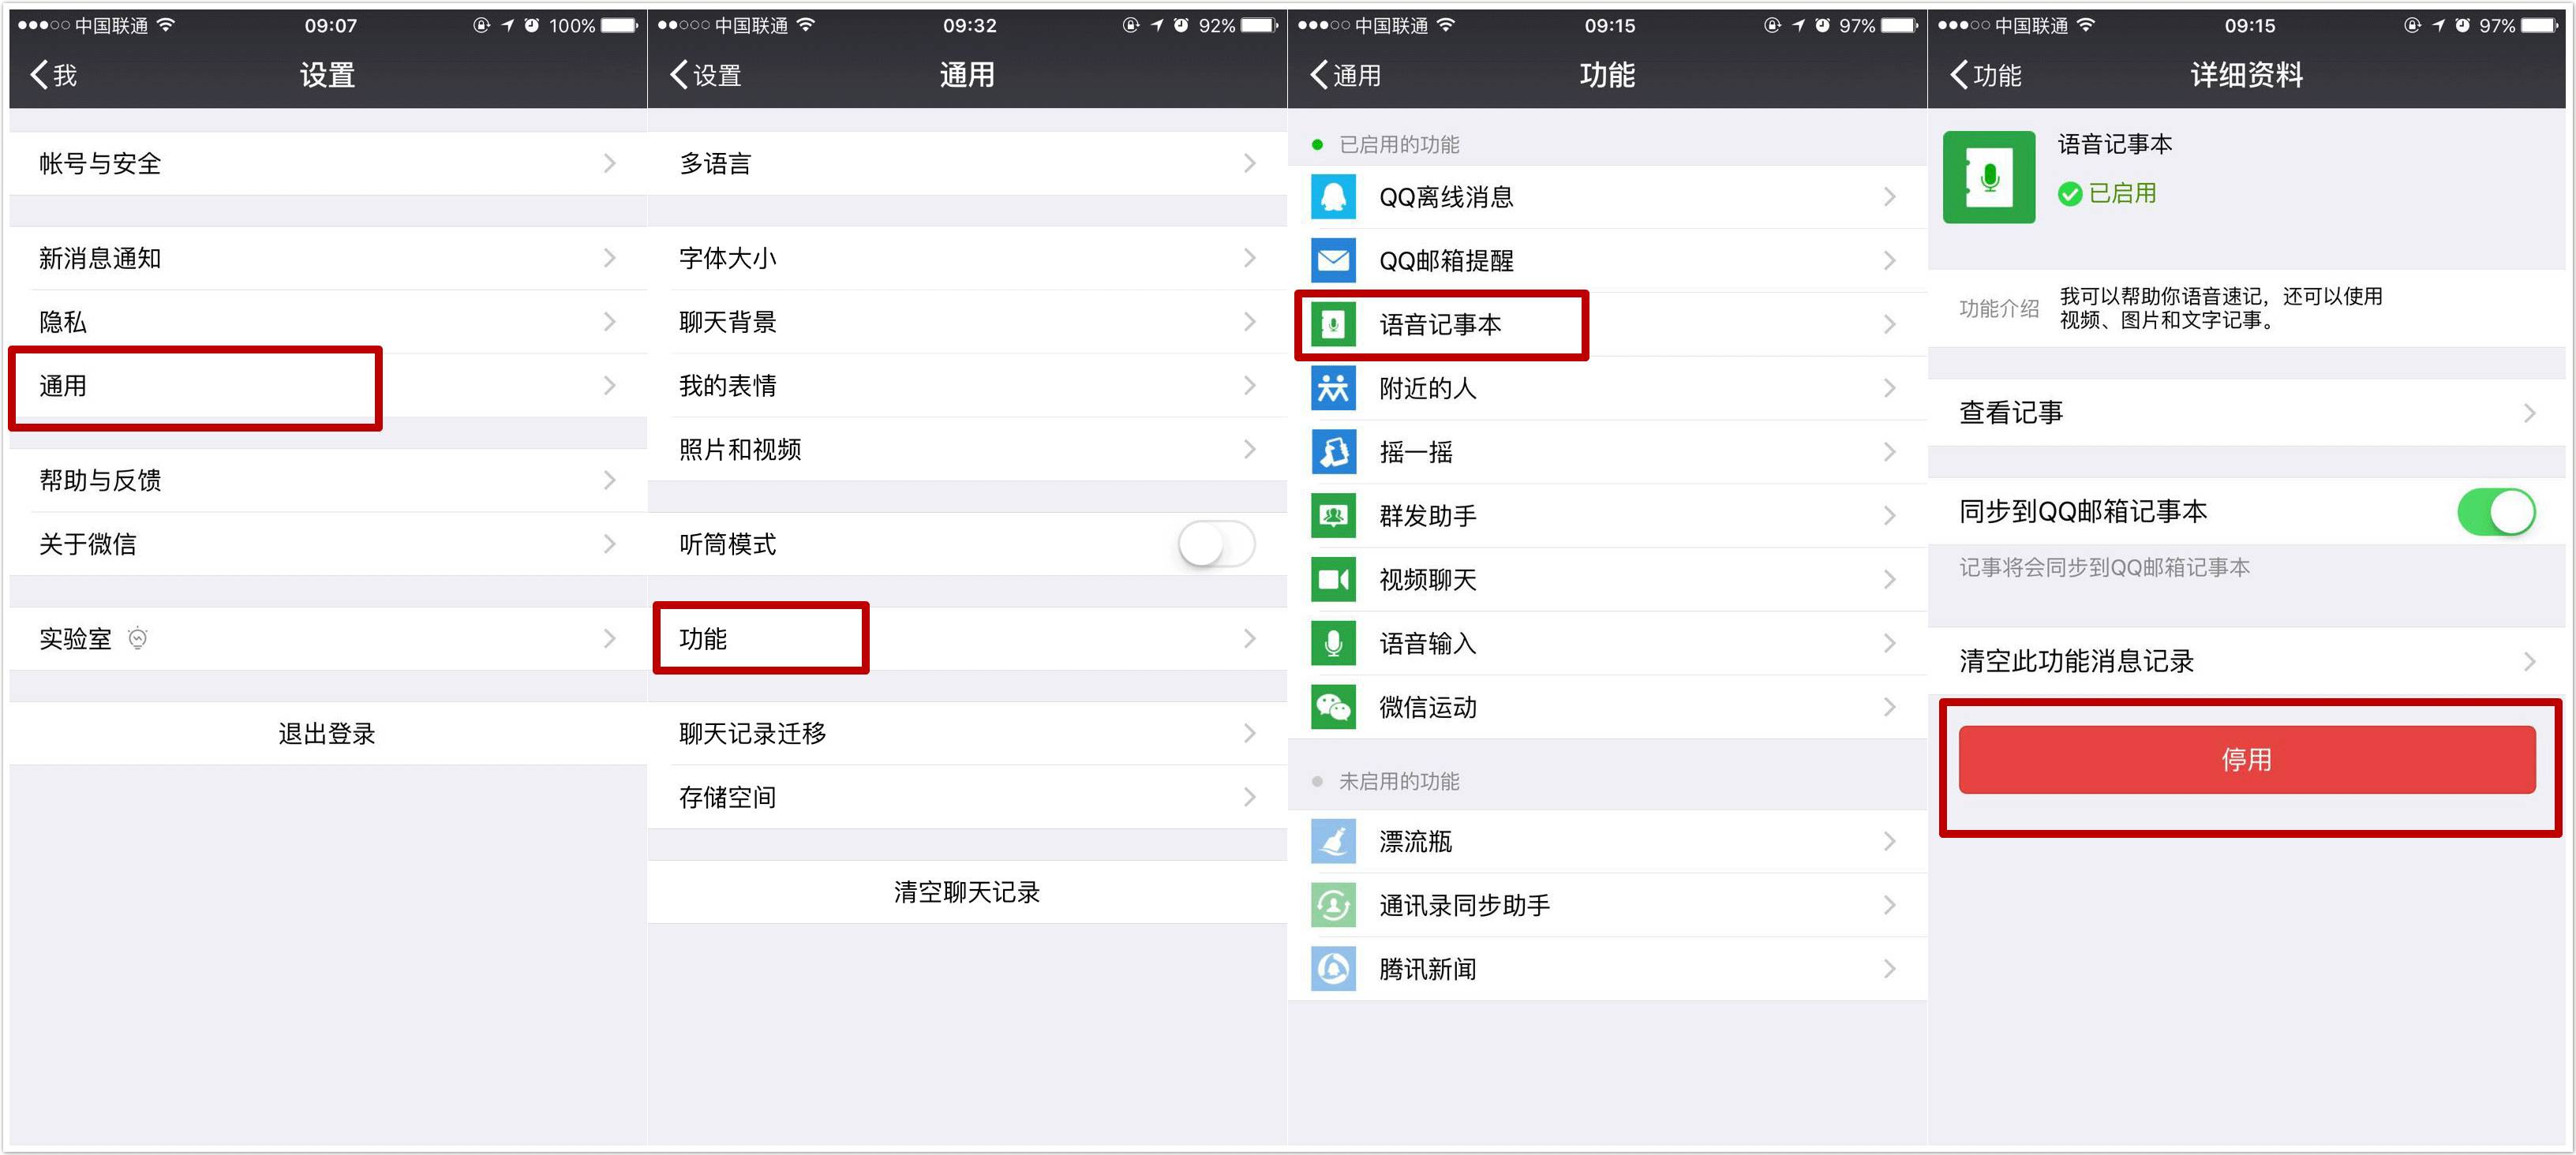Open the 视频聊天 video chat icon

pos(1332,579)
